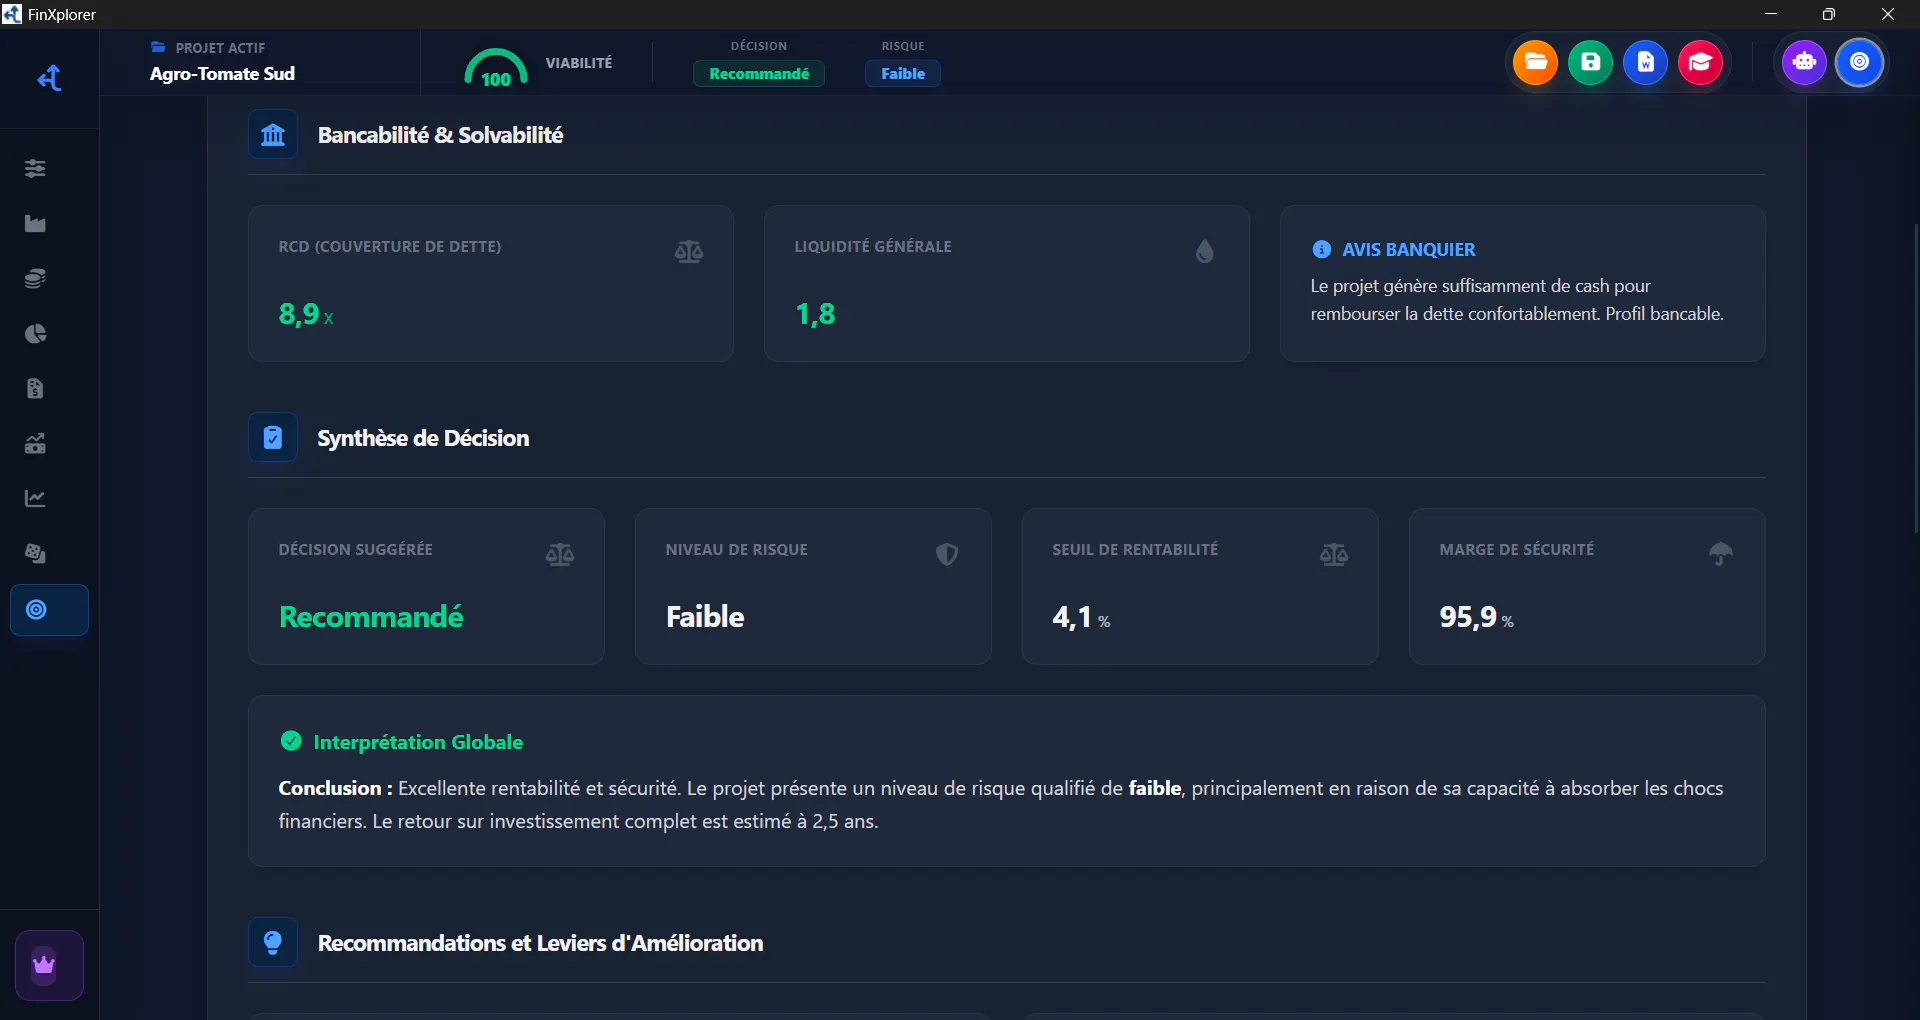Save project with the green floppy-disk button
Viewport: 1920px width, 1020px height.
1590,62
